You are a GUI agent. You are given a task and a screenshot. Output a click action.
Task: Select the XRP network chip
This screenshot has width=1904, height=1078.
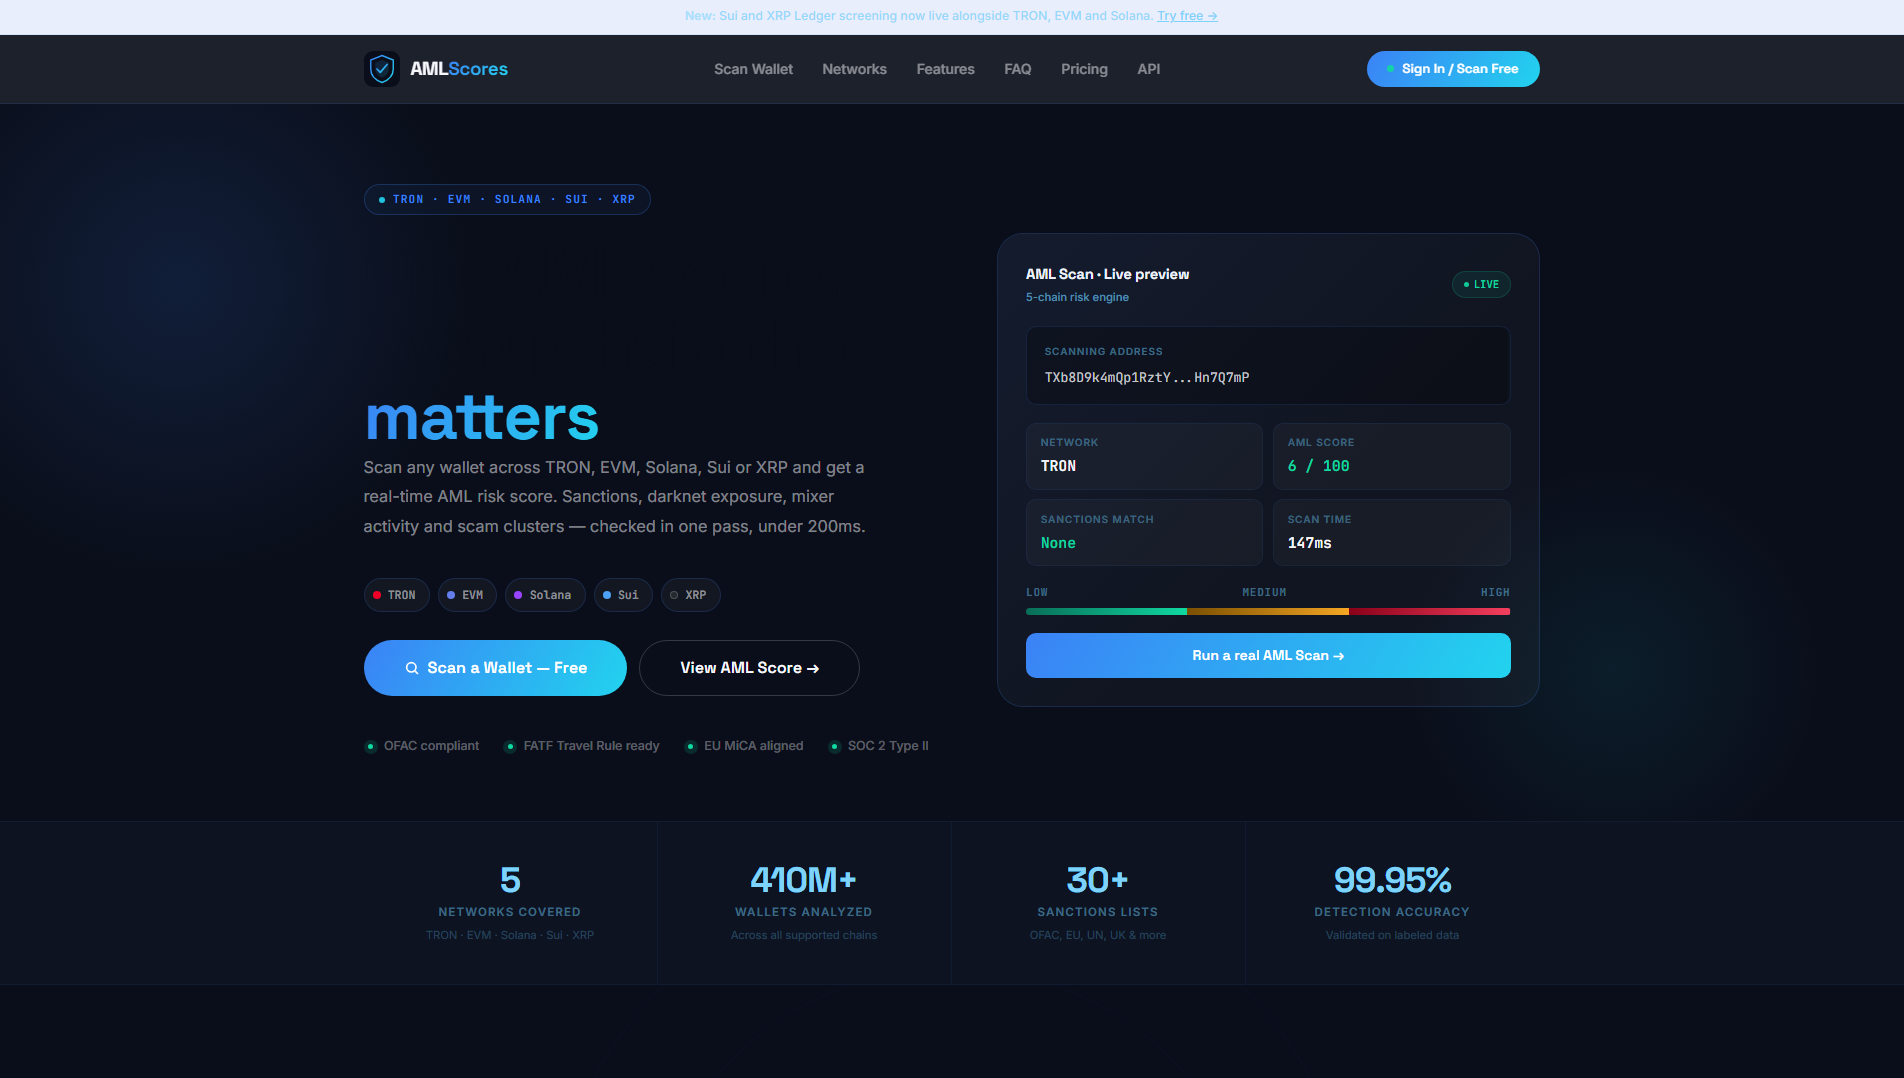690,595
